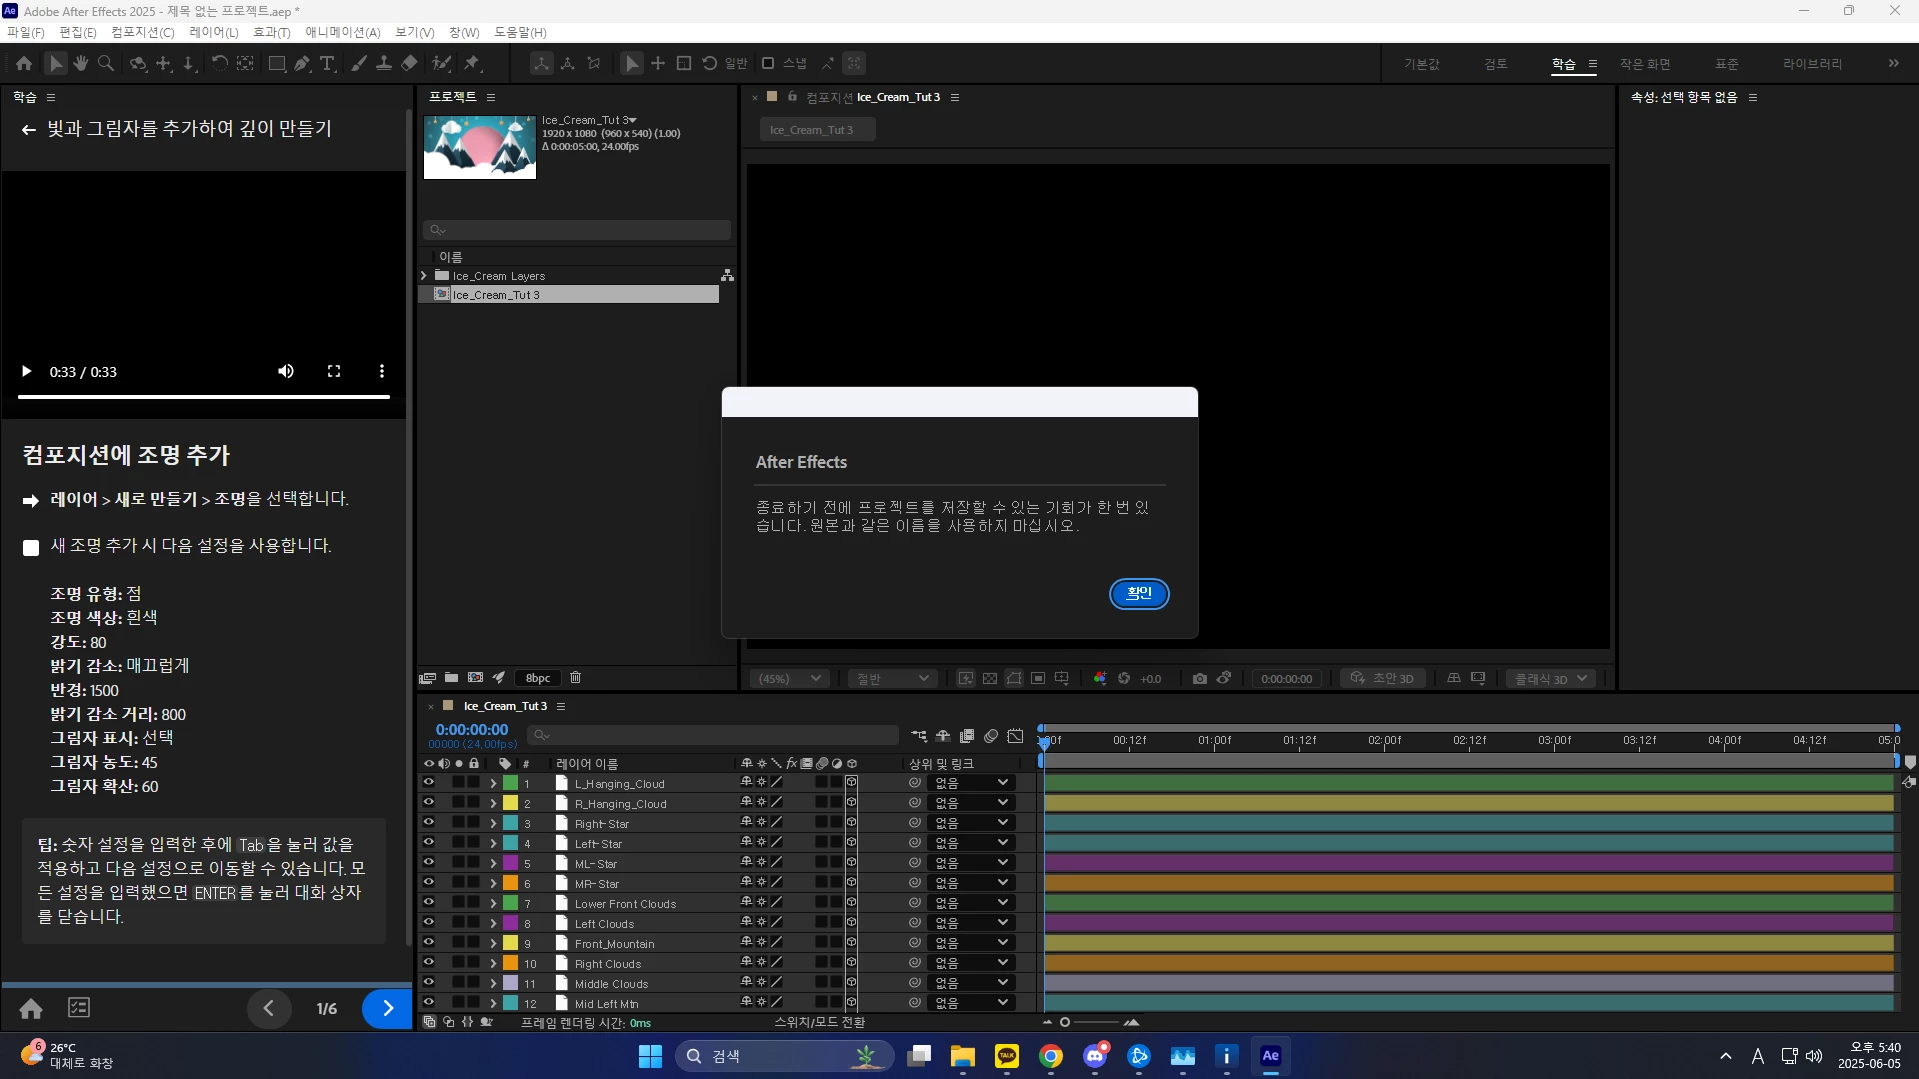The width and height of the screenshot is (1919, 1079).
Task: Open the 효과(T) menu
Action: tap(272, 33)
